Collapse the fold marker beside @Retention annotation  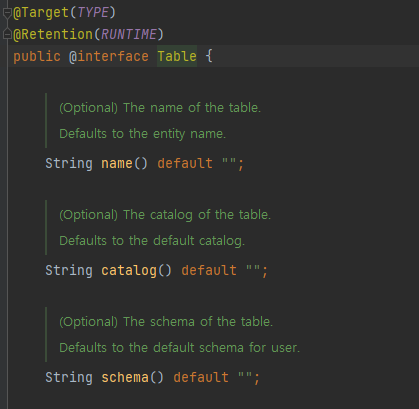pos(7,34)
